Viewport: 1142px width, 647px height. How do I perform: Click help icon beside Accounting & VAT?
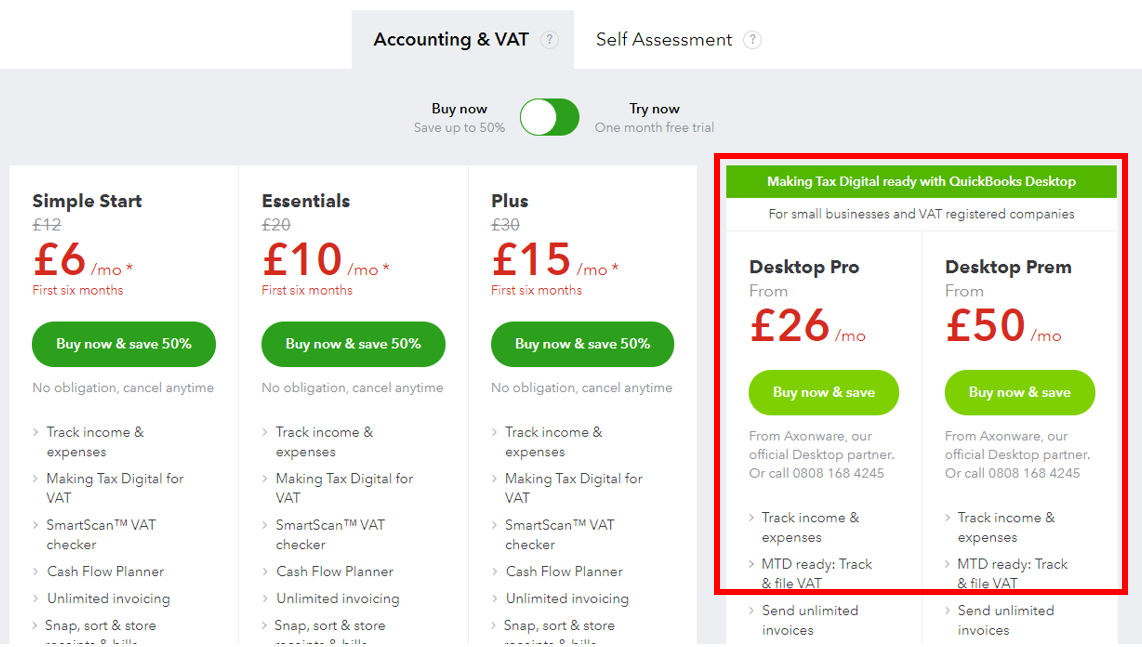(549, 40)
